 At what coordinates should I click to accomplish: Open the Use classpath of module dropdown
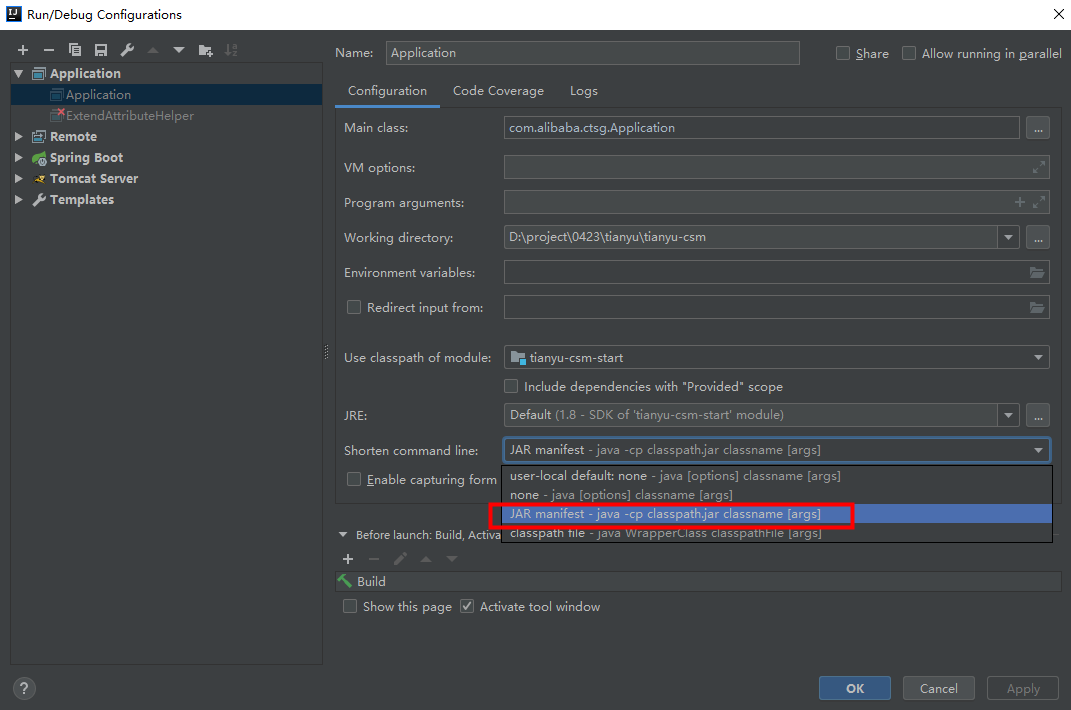click(1038, 356)
